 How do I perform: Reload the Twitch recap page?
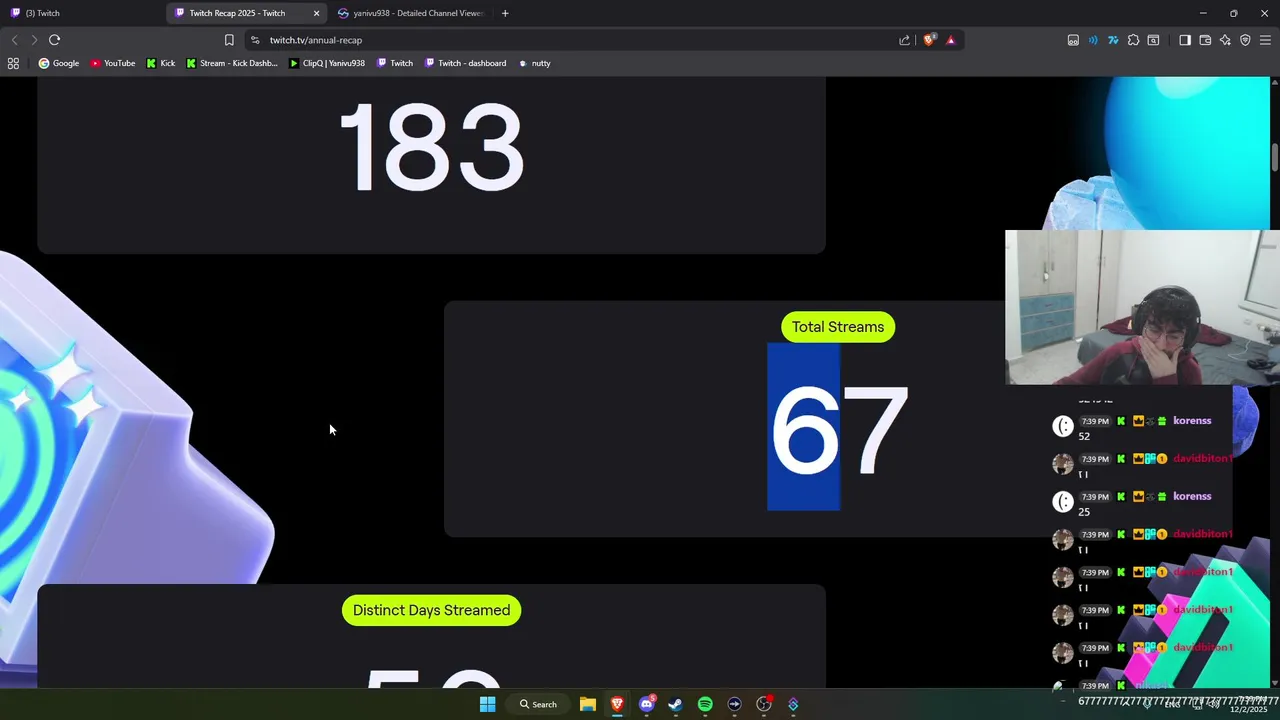tap(55, 40)
